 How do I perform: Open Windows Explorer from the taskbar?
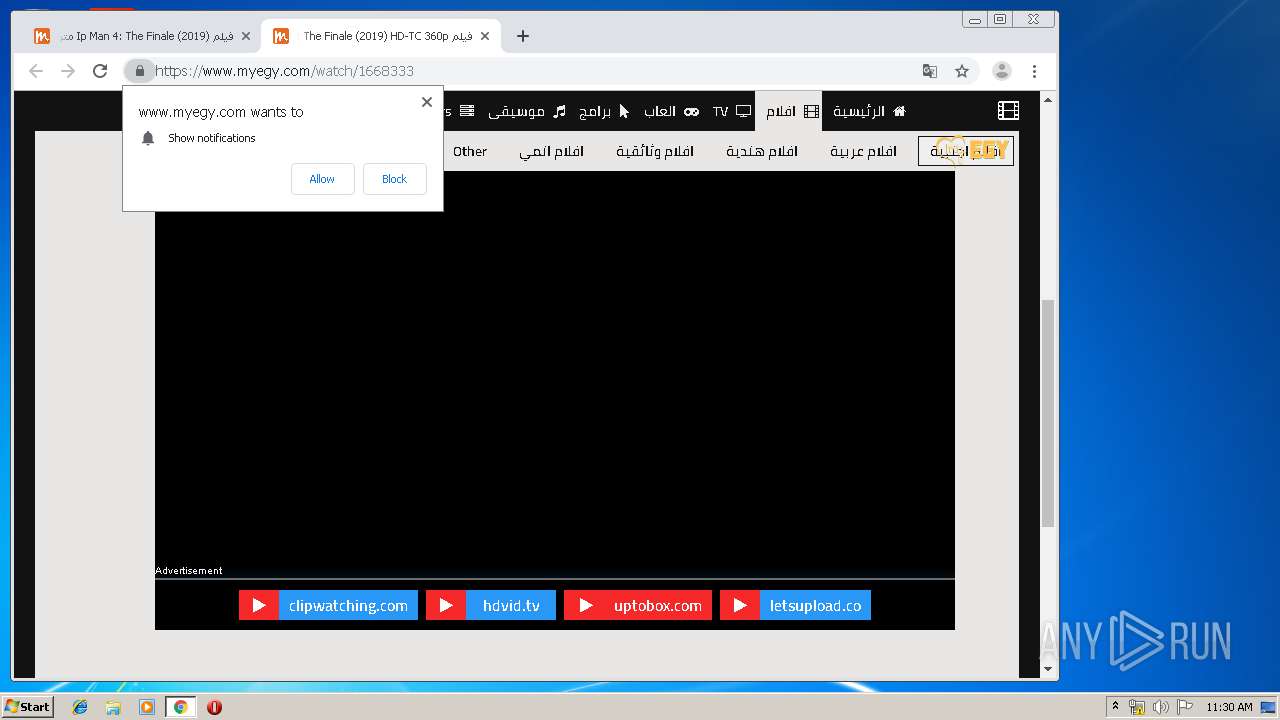113,707
